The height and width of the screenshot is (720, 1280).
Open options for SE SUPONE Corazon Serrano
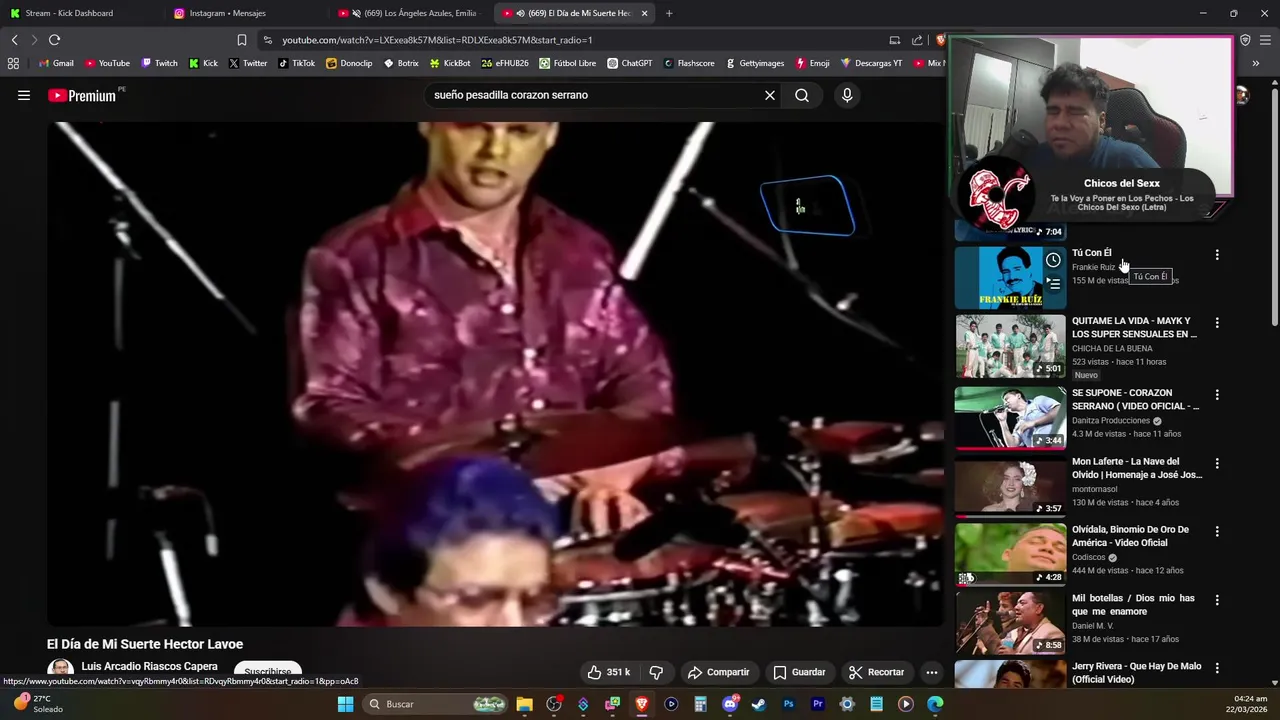tap(1217, 395)
